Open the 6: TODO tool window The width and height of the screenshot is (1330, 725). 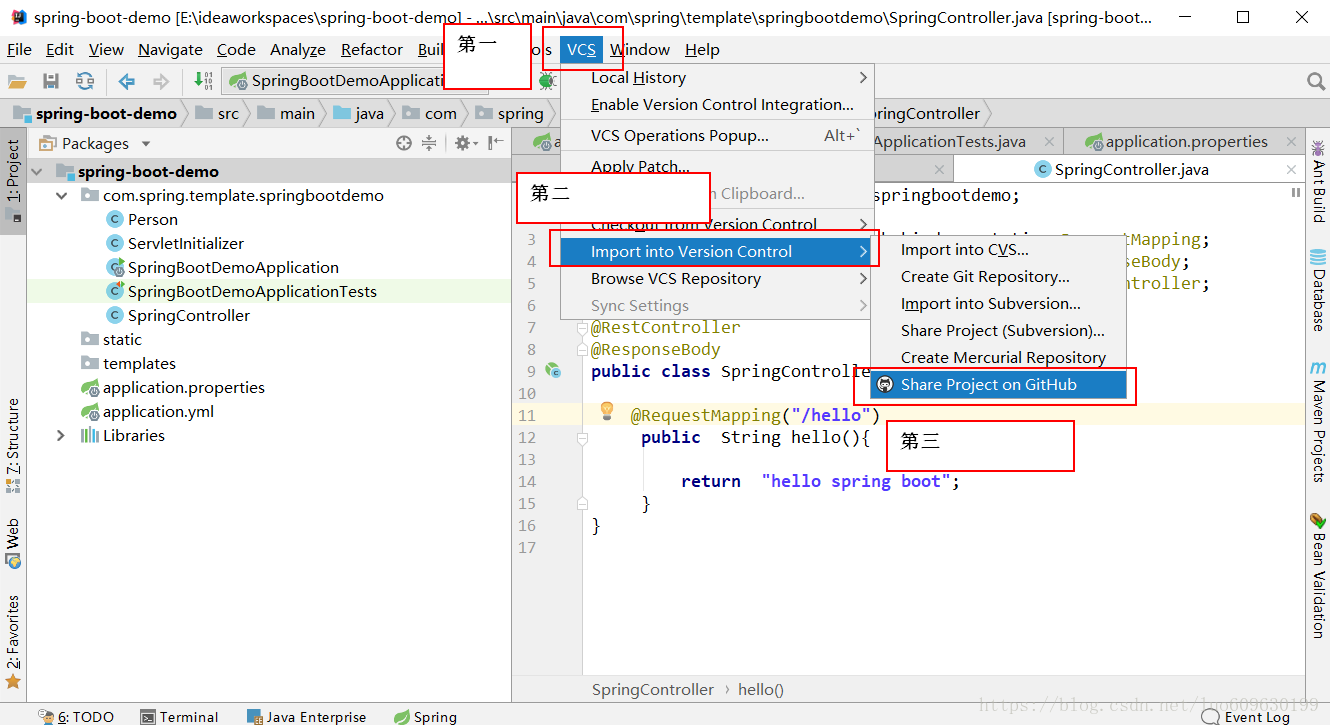coord(76,716)
